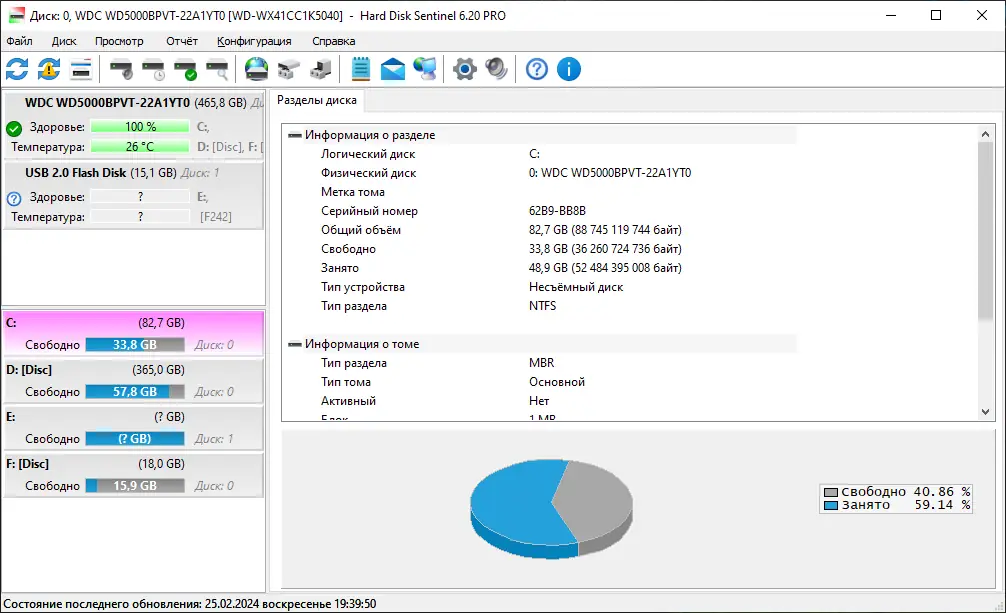Open the Файл menu
This screenshot has height=613, width=1006.
[19, 41]
